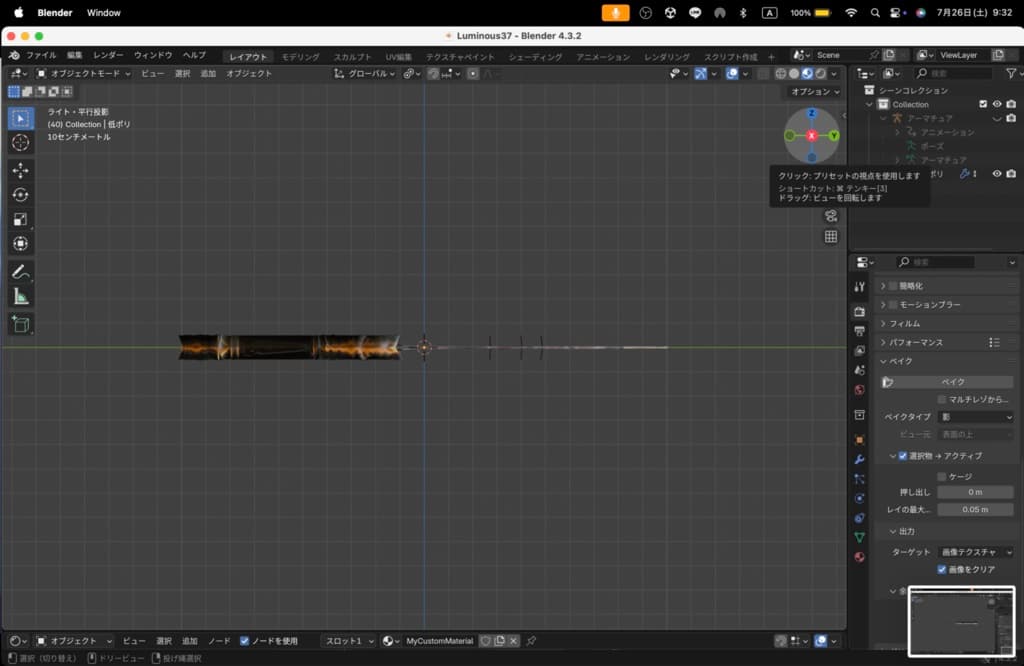This screenshot has width=1024, height=666.
Task: Hide the Collection using its eye icon
Action: 996,104
